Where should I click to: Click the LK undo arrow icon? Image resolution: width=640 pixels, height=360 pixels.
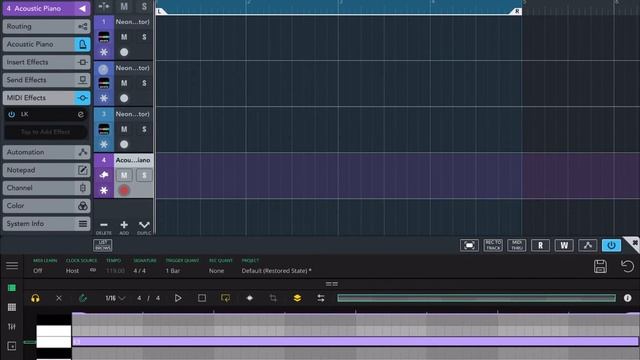[627, 266]
